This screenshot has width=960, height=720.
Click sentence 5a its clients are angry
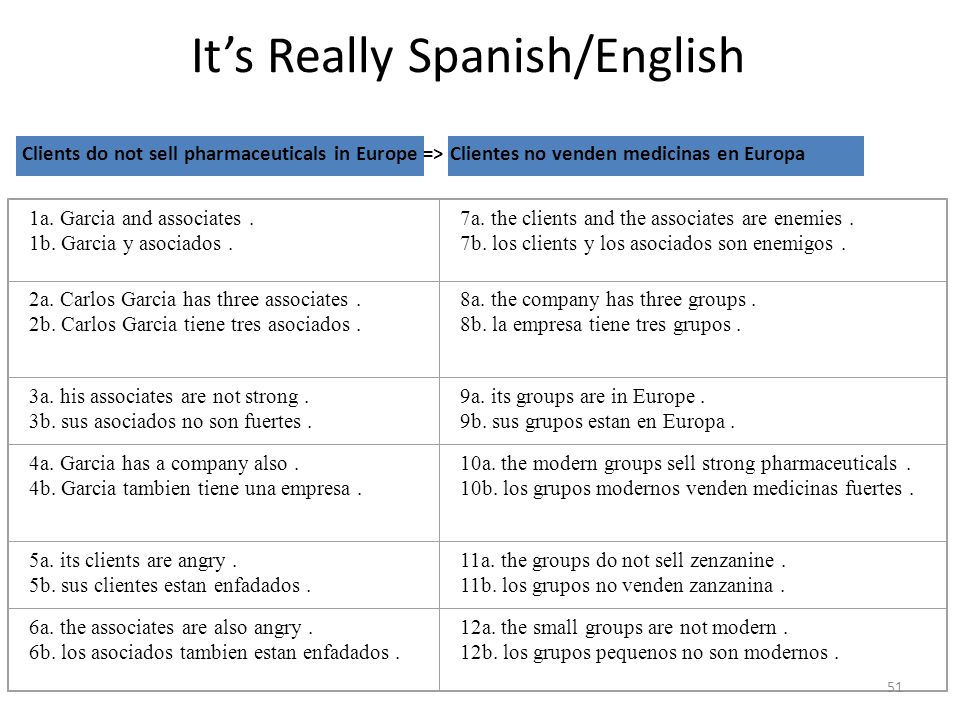(x=133, y=561)
